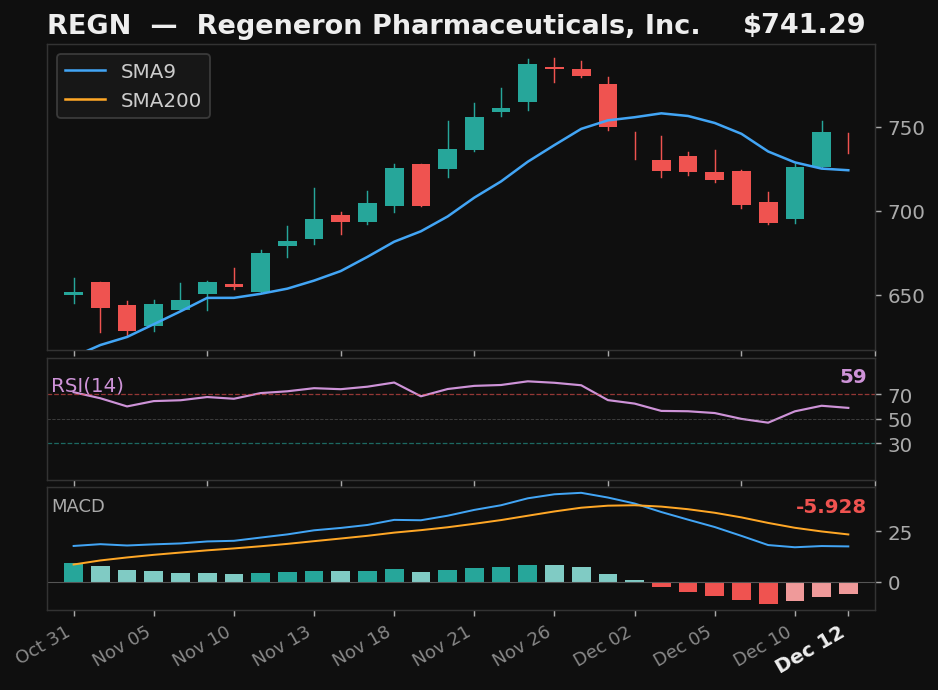Click the MACD value -5.928
The height and width of the screenshot is (690, 938).
(830, 507)
